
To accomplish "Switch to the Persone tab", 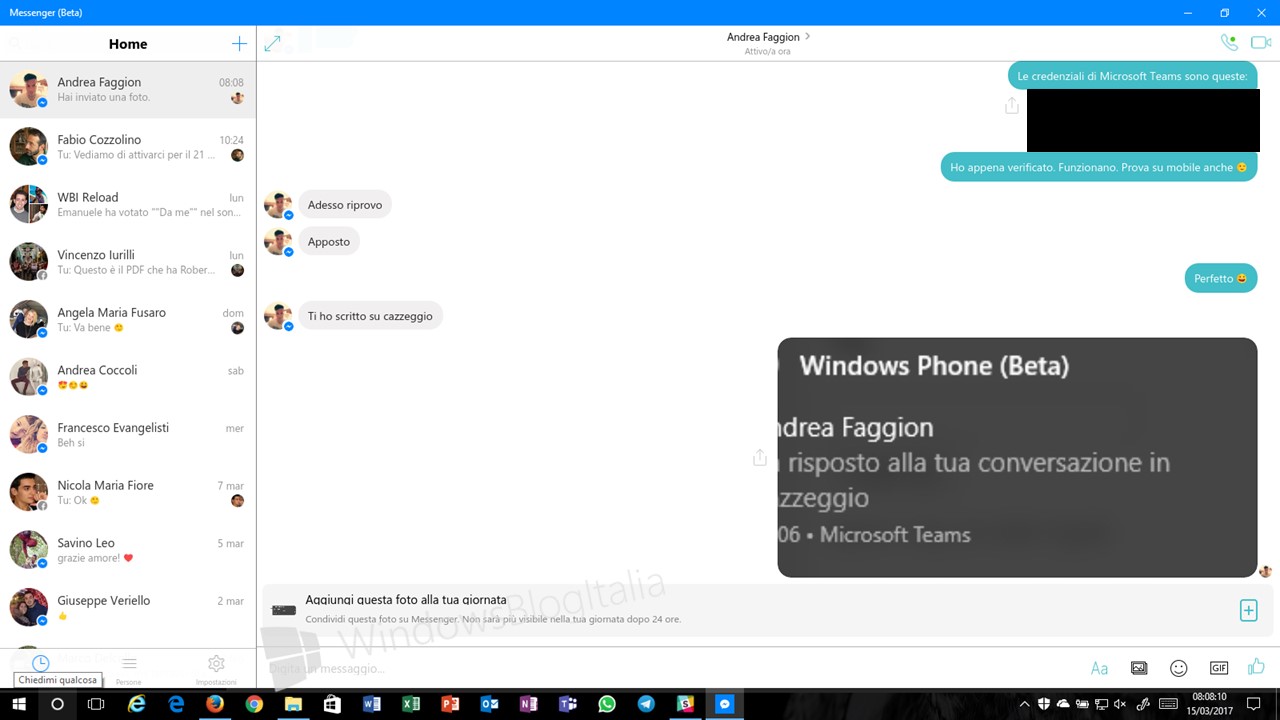I will pyautogui.click(x=128, y=669).
